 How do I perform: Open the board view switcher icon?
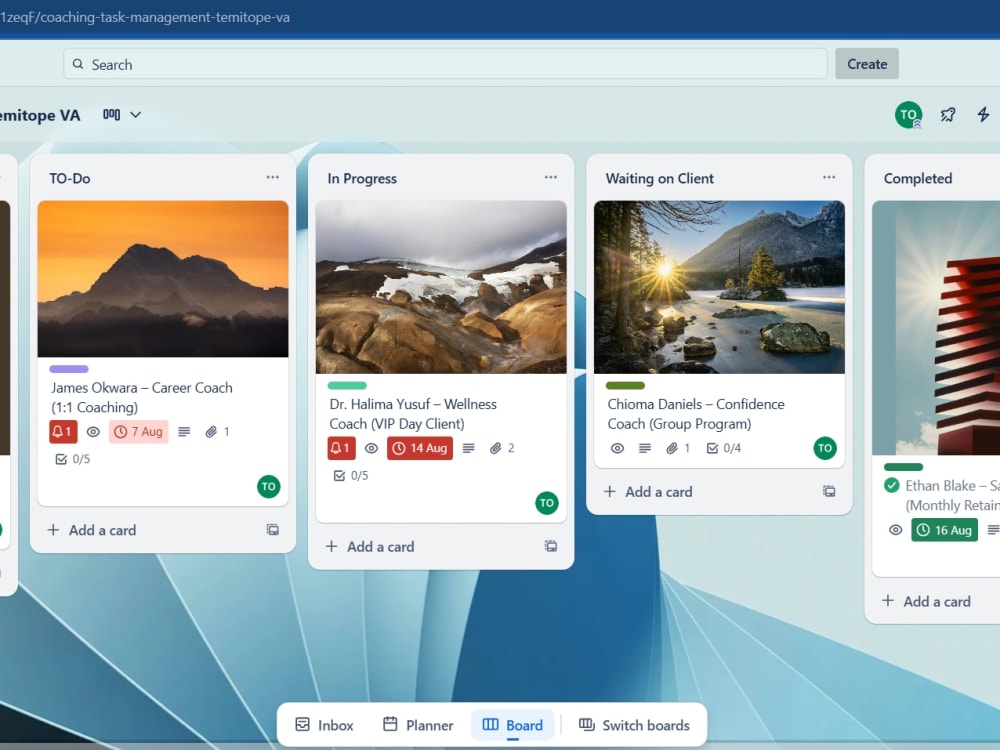(112, 115)
